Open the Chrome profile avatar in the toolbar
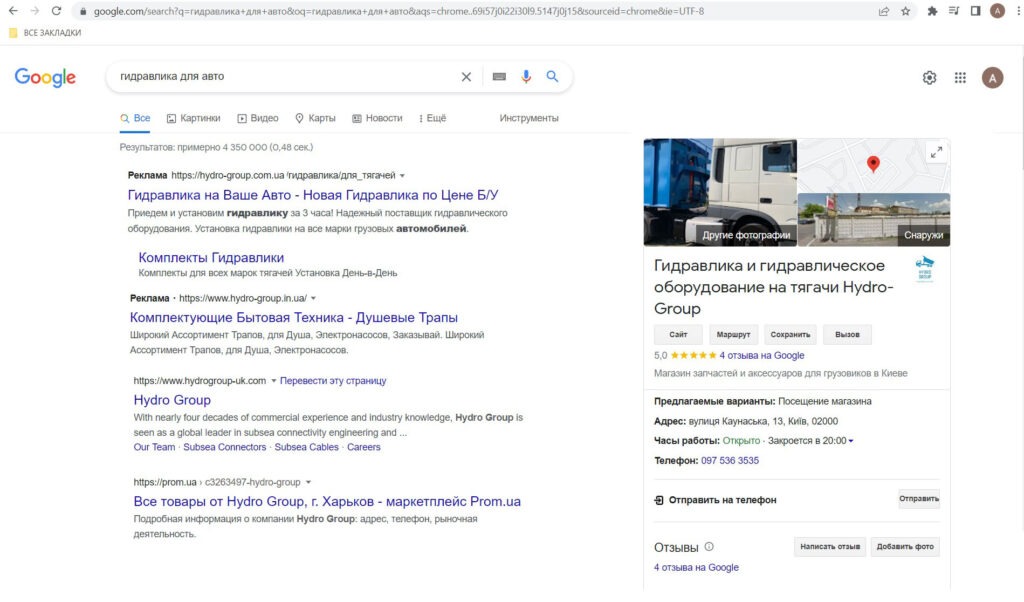 [x=997, y=11]
